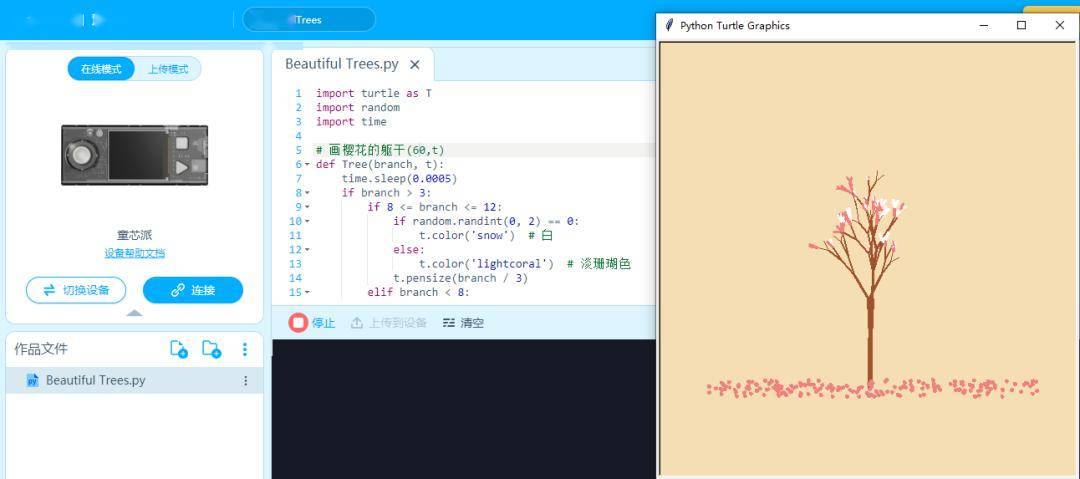The width and height of the screenshot is (1080, 479).
Task: Fold the if branch block at line 8
Action: [x=307, y=193]
